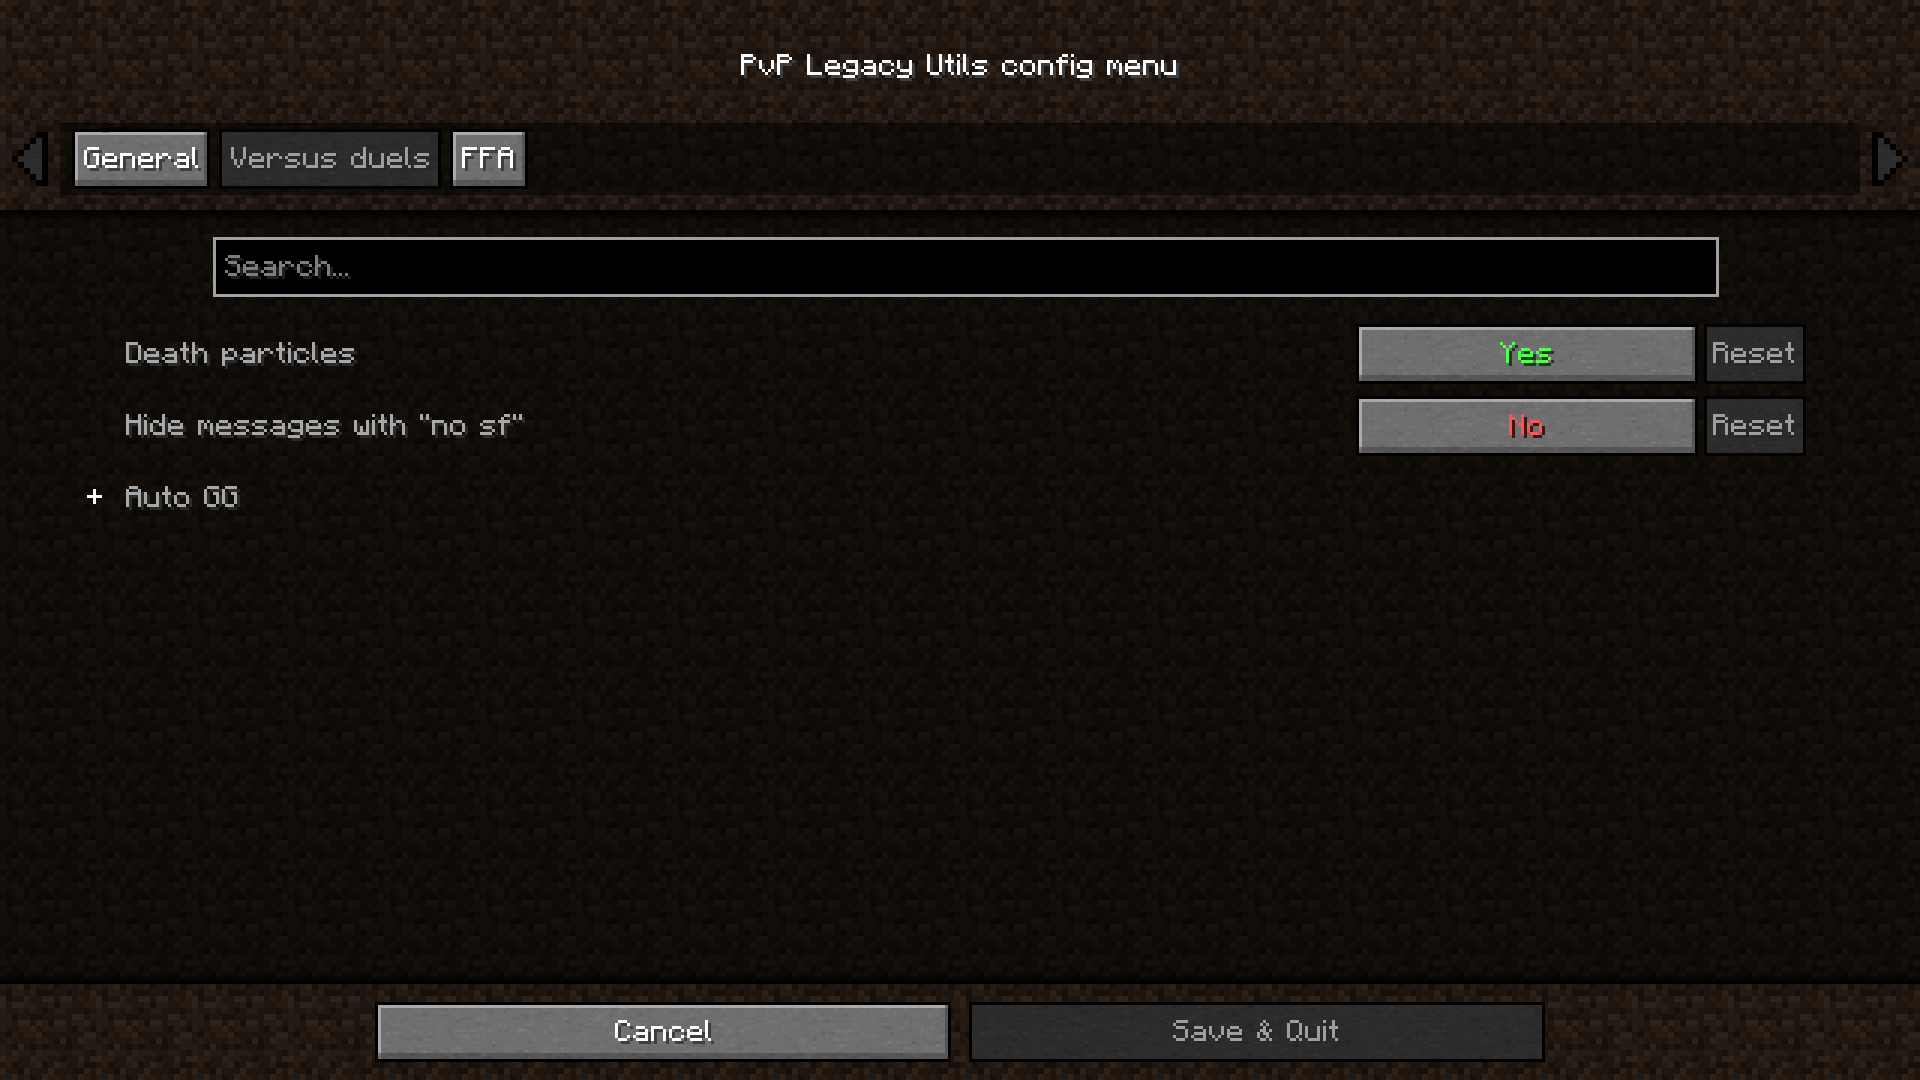Screen dimensions: 1920x1080
Task: Click the Cancel button
Action: click(662, 1030)
